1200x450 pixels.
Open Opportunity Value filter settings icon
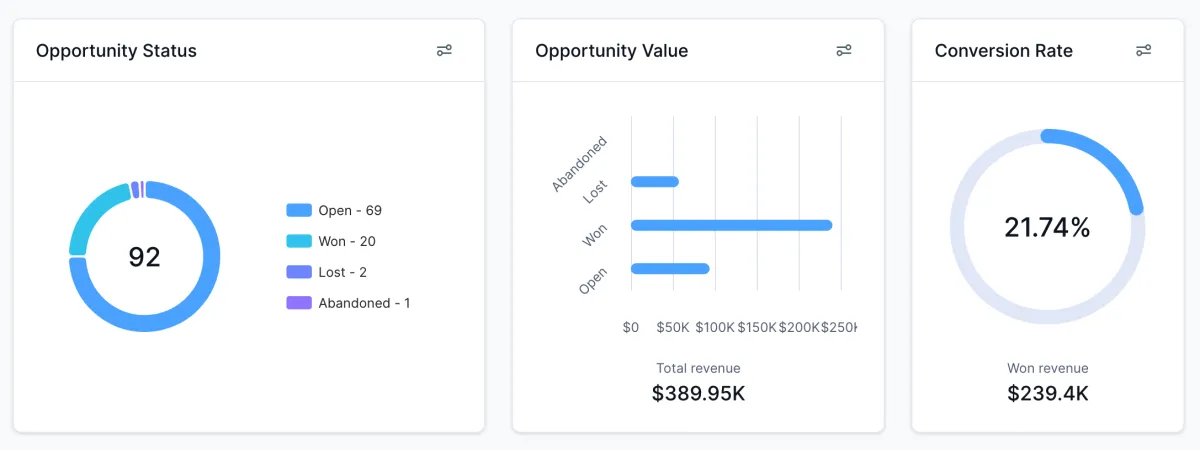pyautogui.click(x=844, y=51)
